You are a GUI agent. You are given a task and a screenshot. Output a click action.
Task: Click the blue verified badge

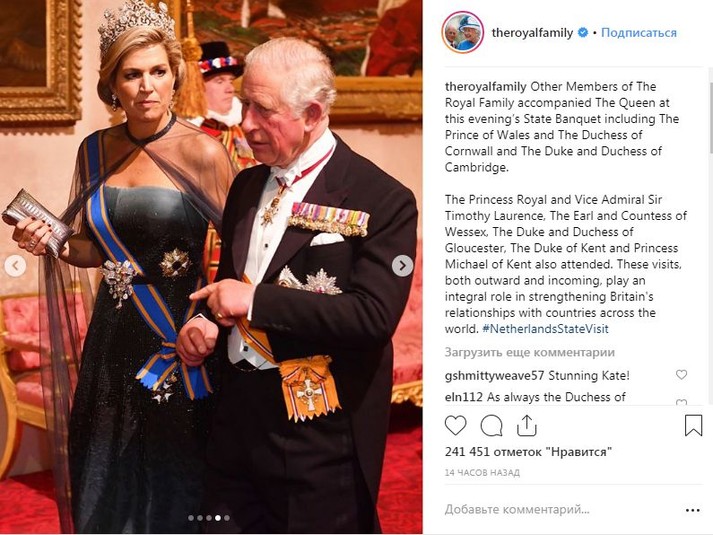click(582, 33)
